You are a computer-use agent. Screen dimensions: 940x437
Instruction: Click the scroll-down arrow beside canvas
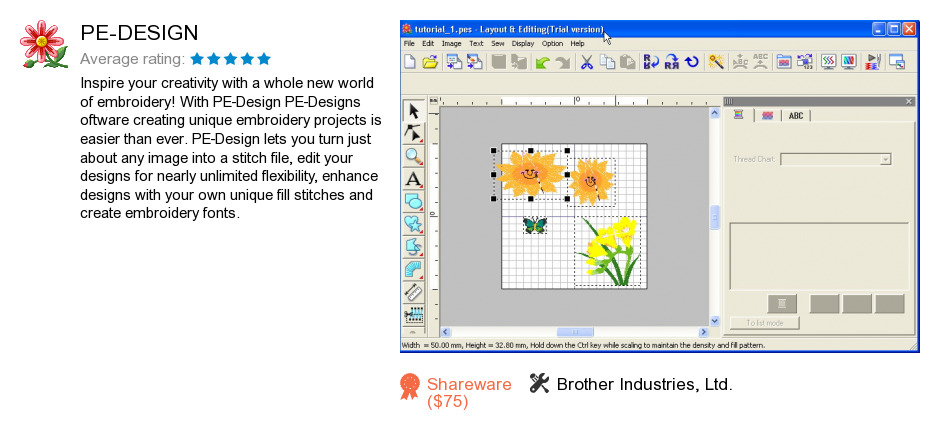[715, 321]
